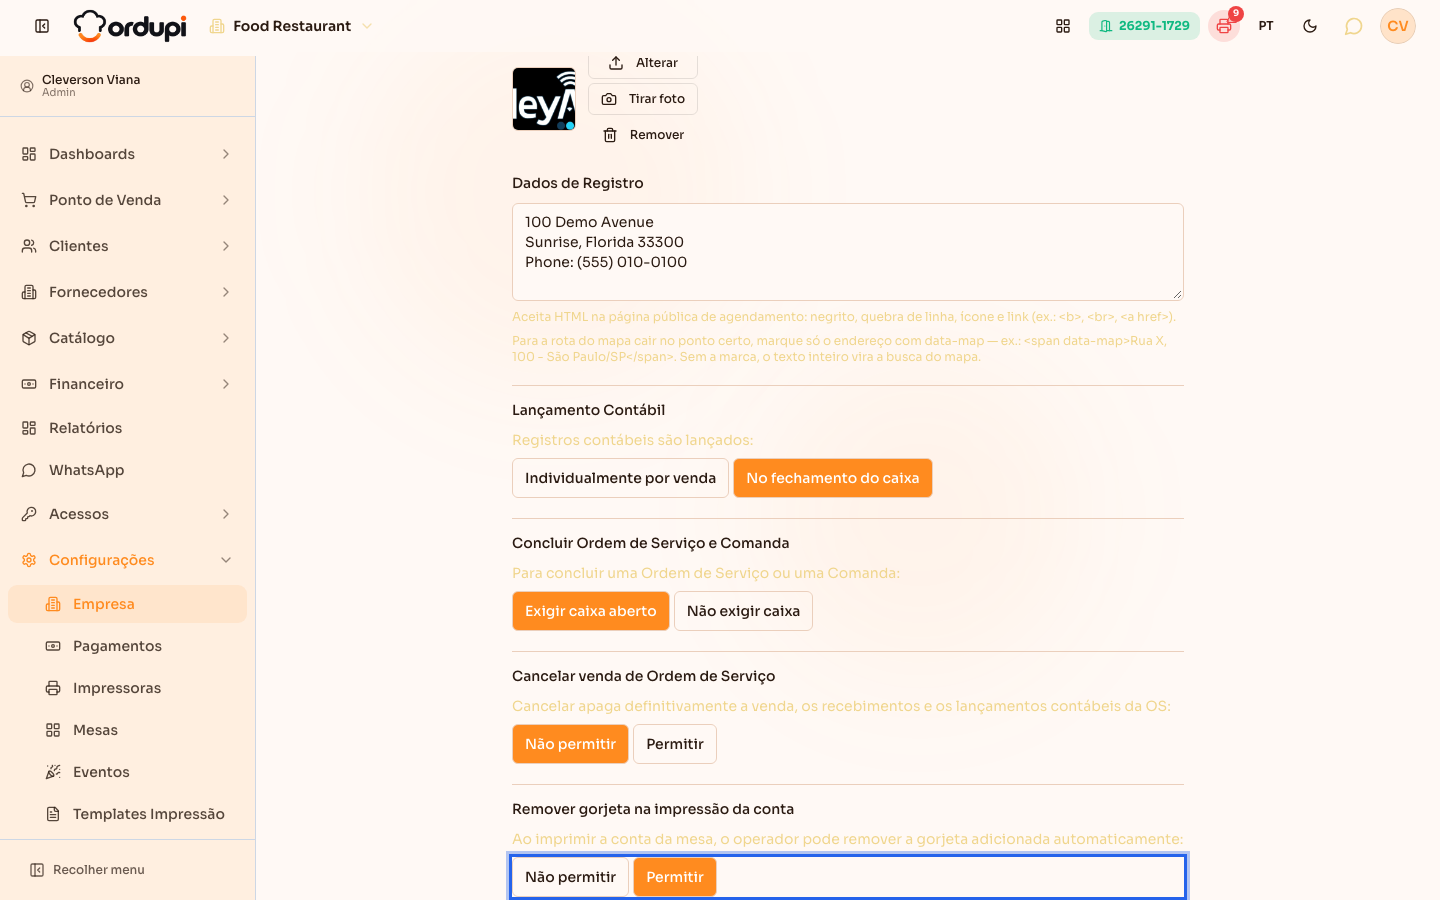This screenshot has height=900, width=1440.
Task: Open the CV user avatar menu
Action: click(x=1398, y=26)
